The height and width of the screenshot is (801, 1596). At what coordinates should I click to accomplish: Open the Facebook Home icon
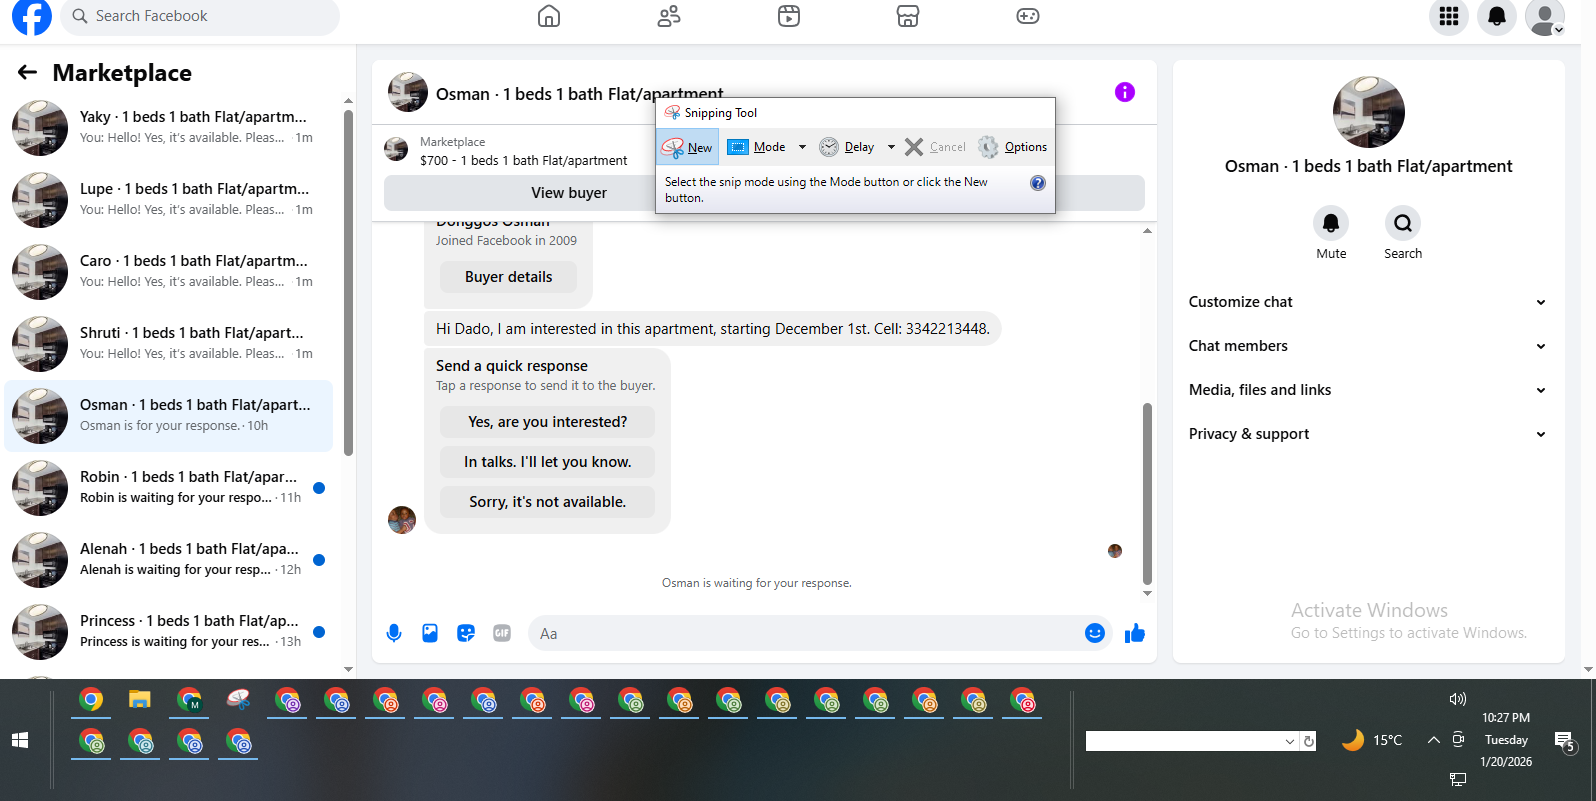[549, 16]
